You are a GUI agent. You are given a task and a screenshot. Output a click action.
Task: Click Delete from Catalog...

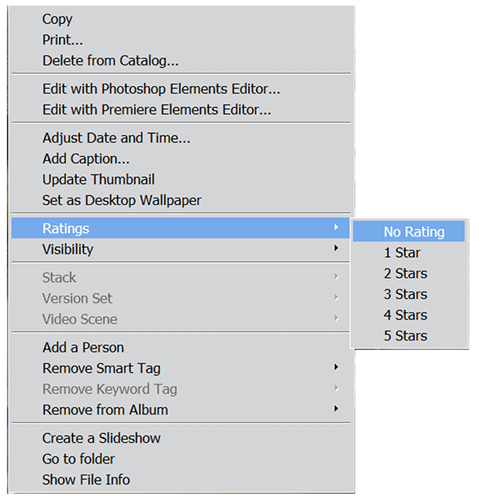180,61
